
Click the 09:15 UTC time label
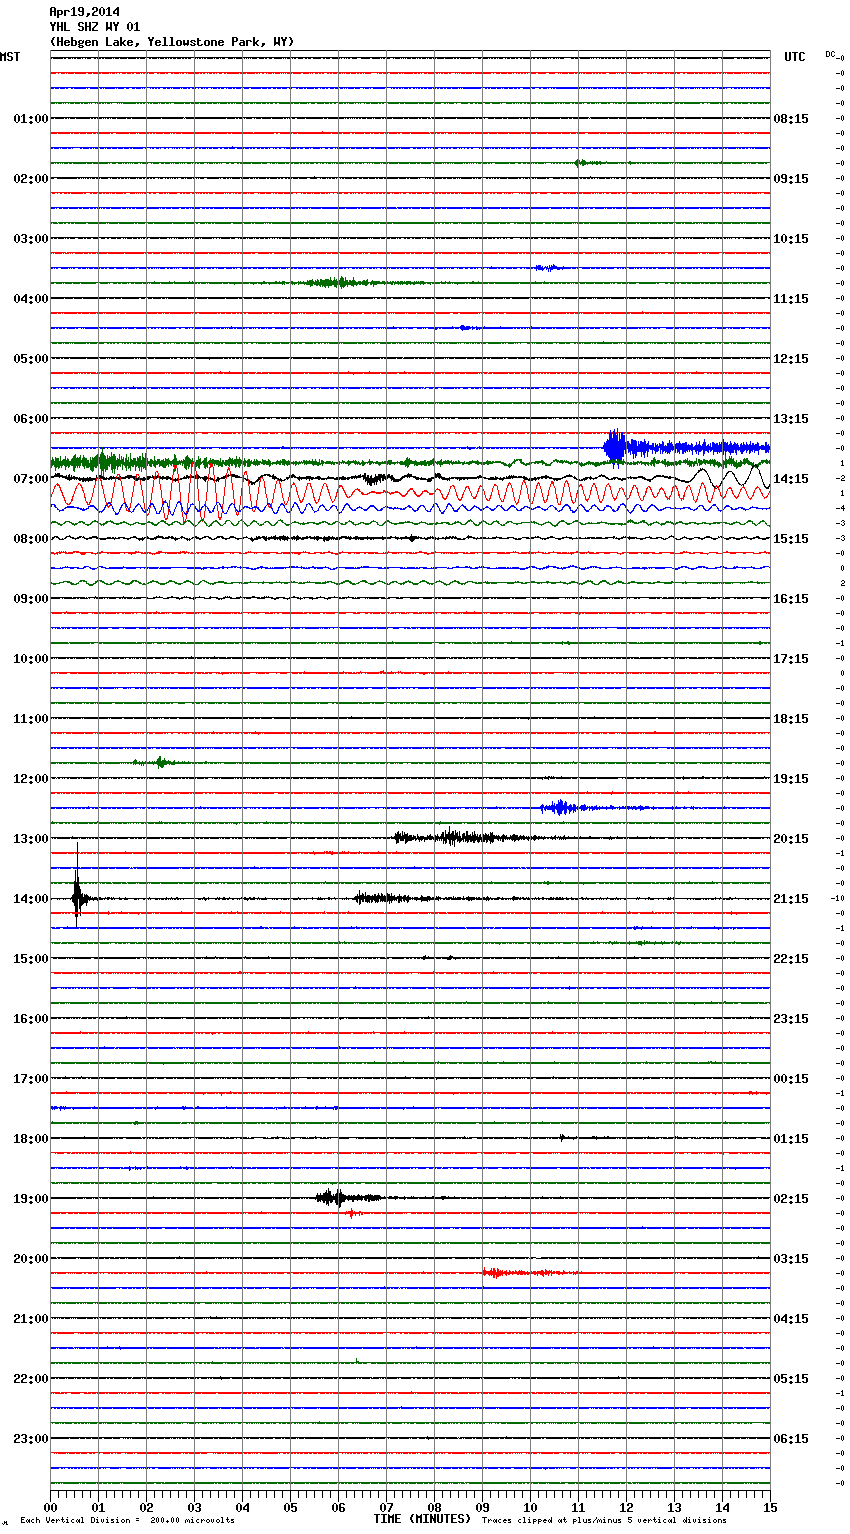point(791,179)
